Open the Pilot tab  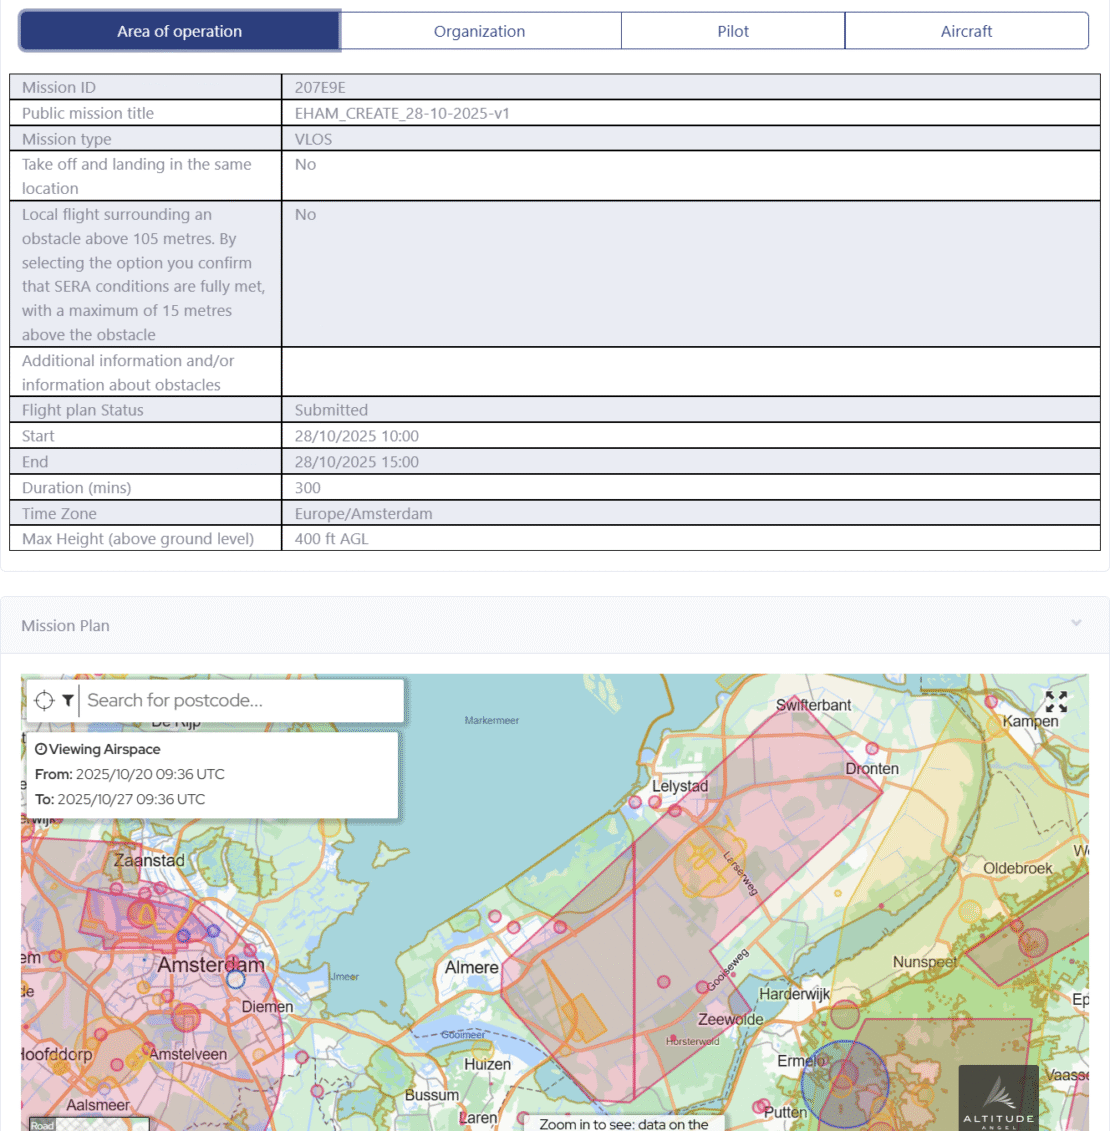733,31
